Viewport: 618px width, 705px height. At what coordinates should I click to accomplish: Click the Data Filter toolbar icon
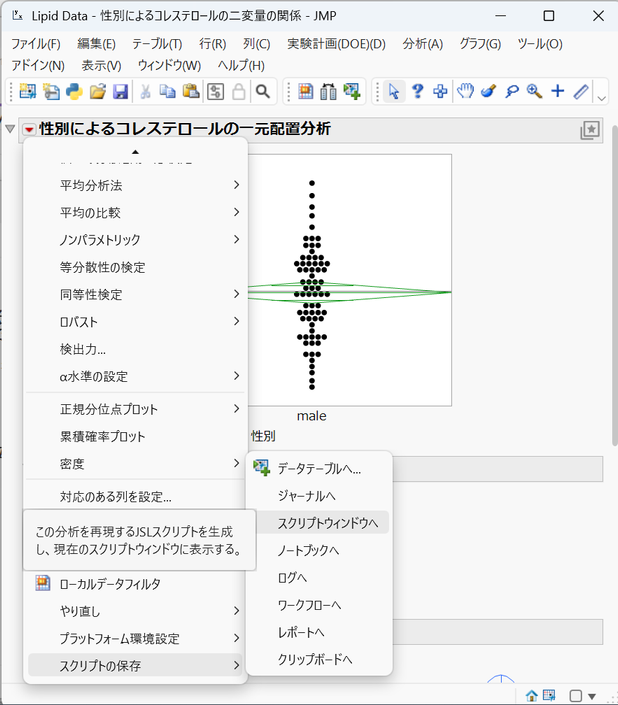[x=306, y=92]
